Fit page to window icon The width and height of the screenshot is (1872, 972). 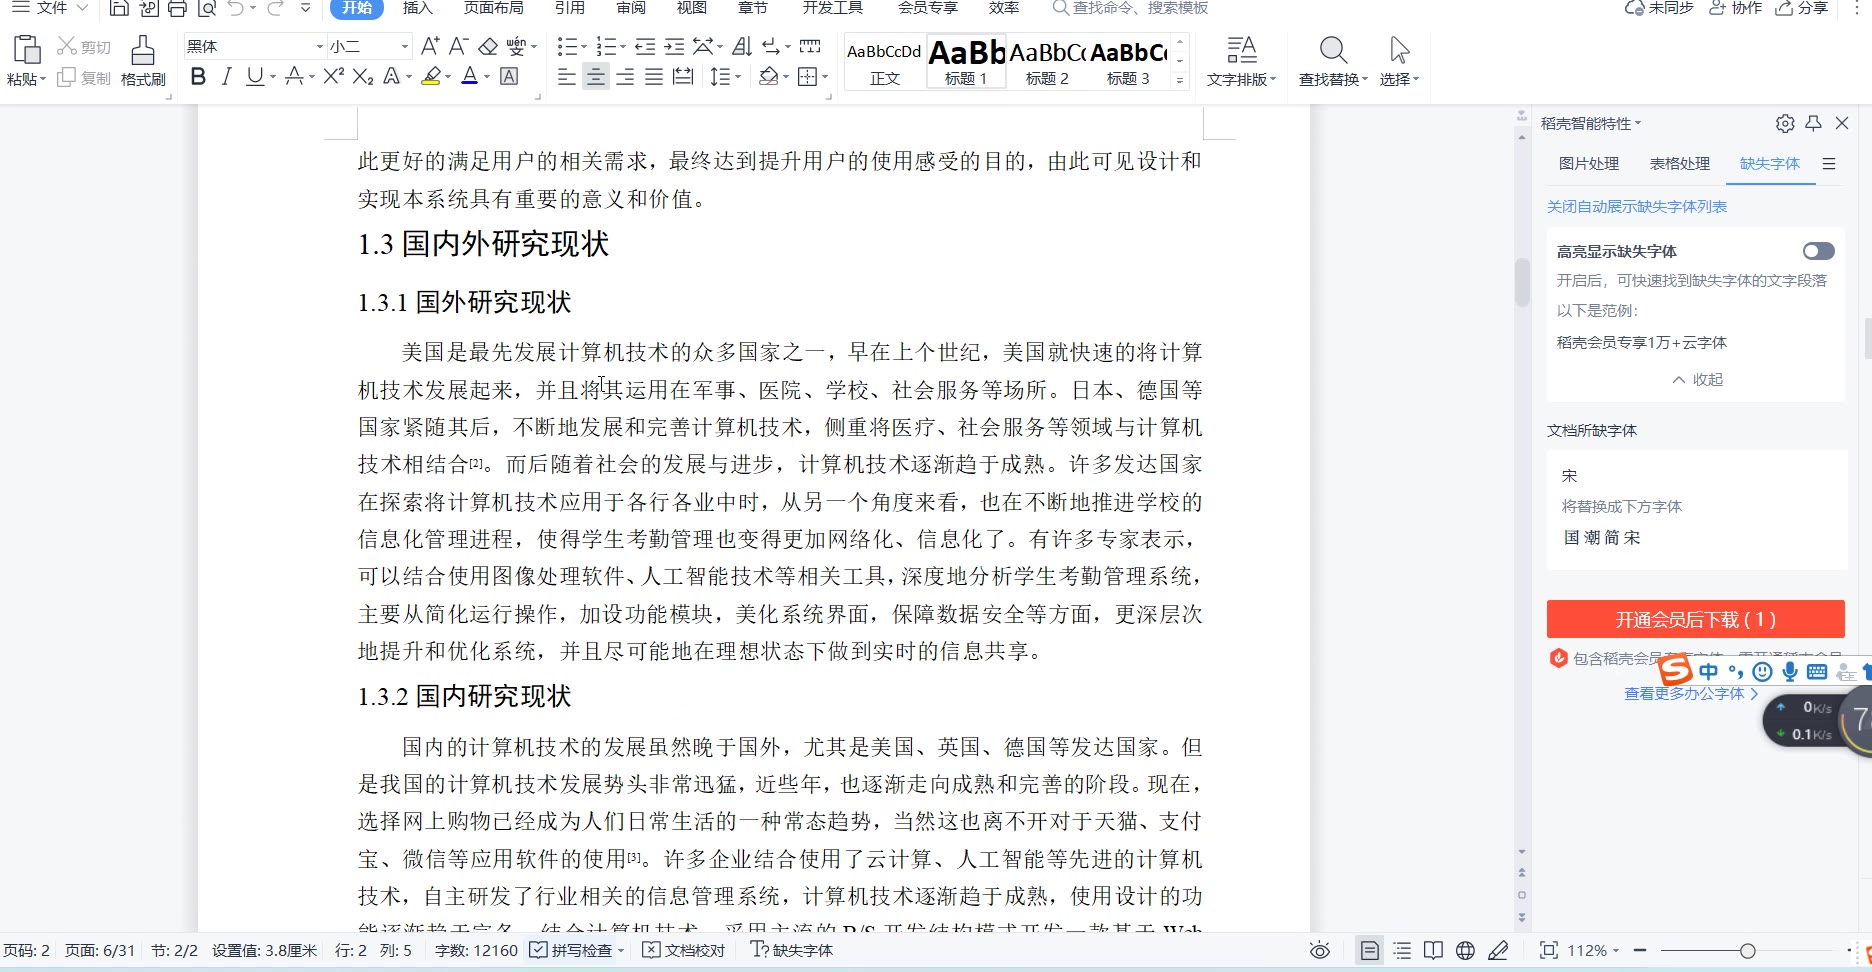point(1549,950)
